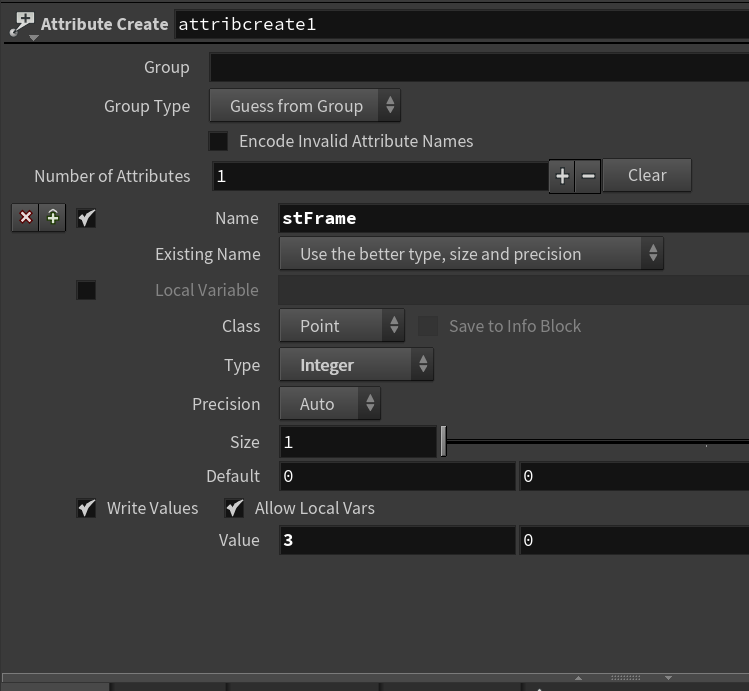Remove the stFrame attribute with red X
Image resolution: width=749 pixels, height=691 pixels.
pos(25,218)
